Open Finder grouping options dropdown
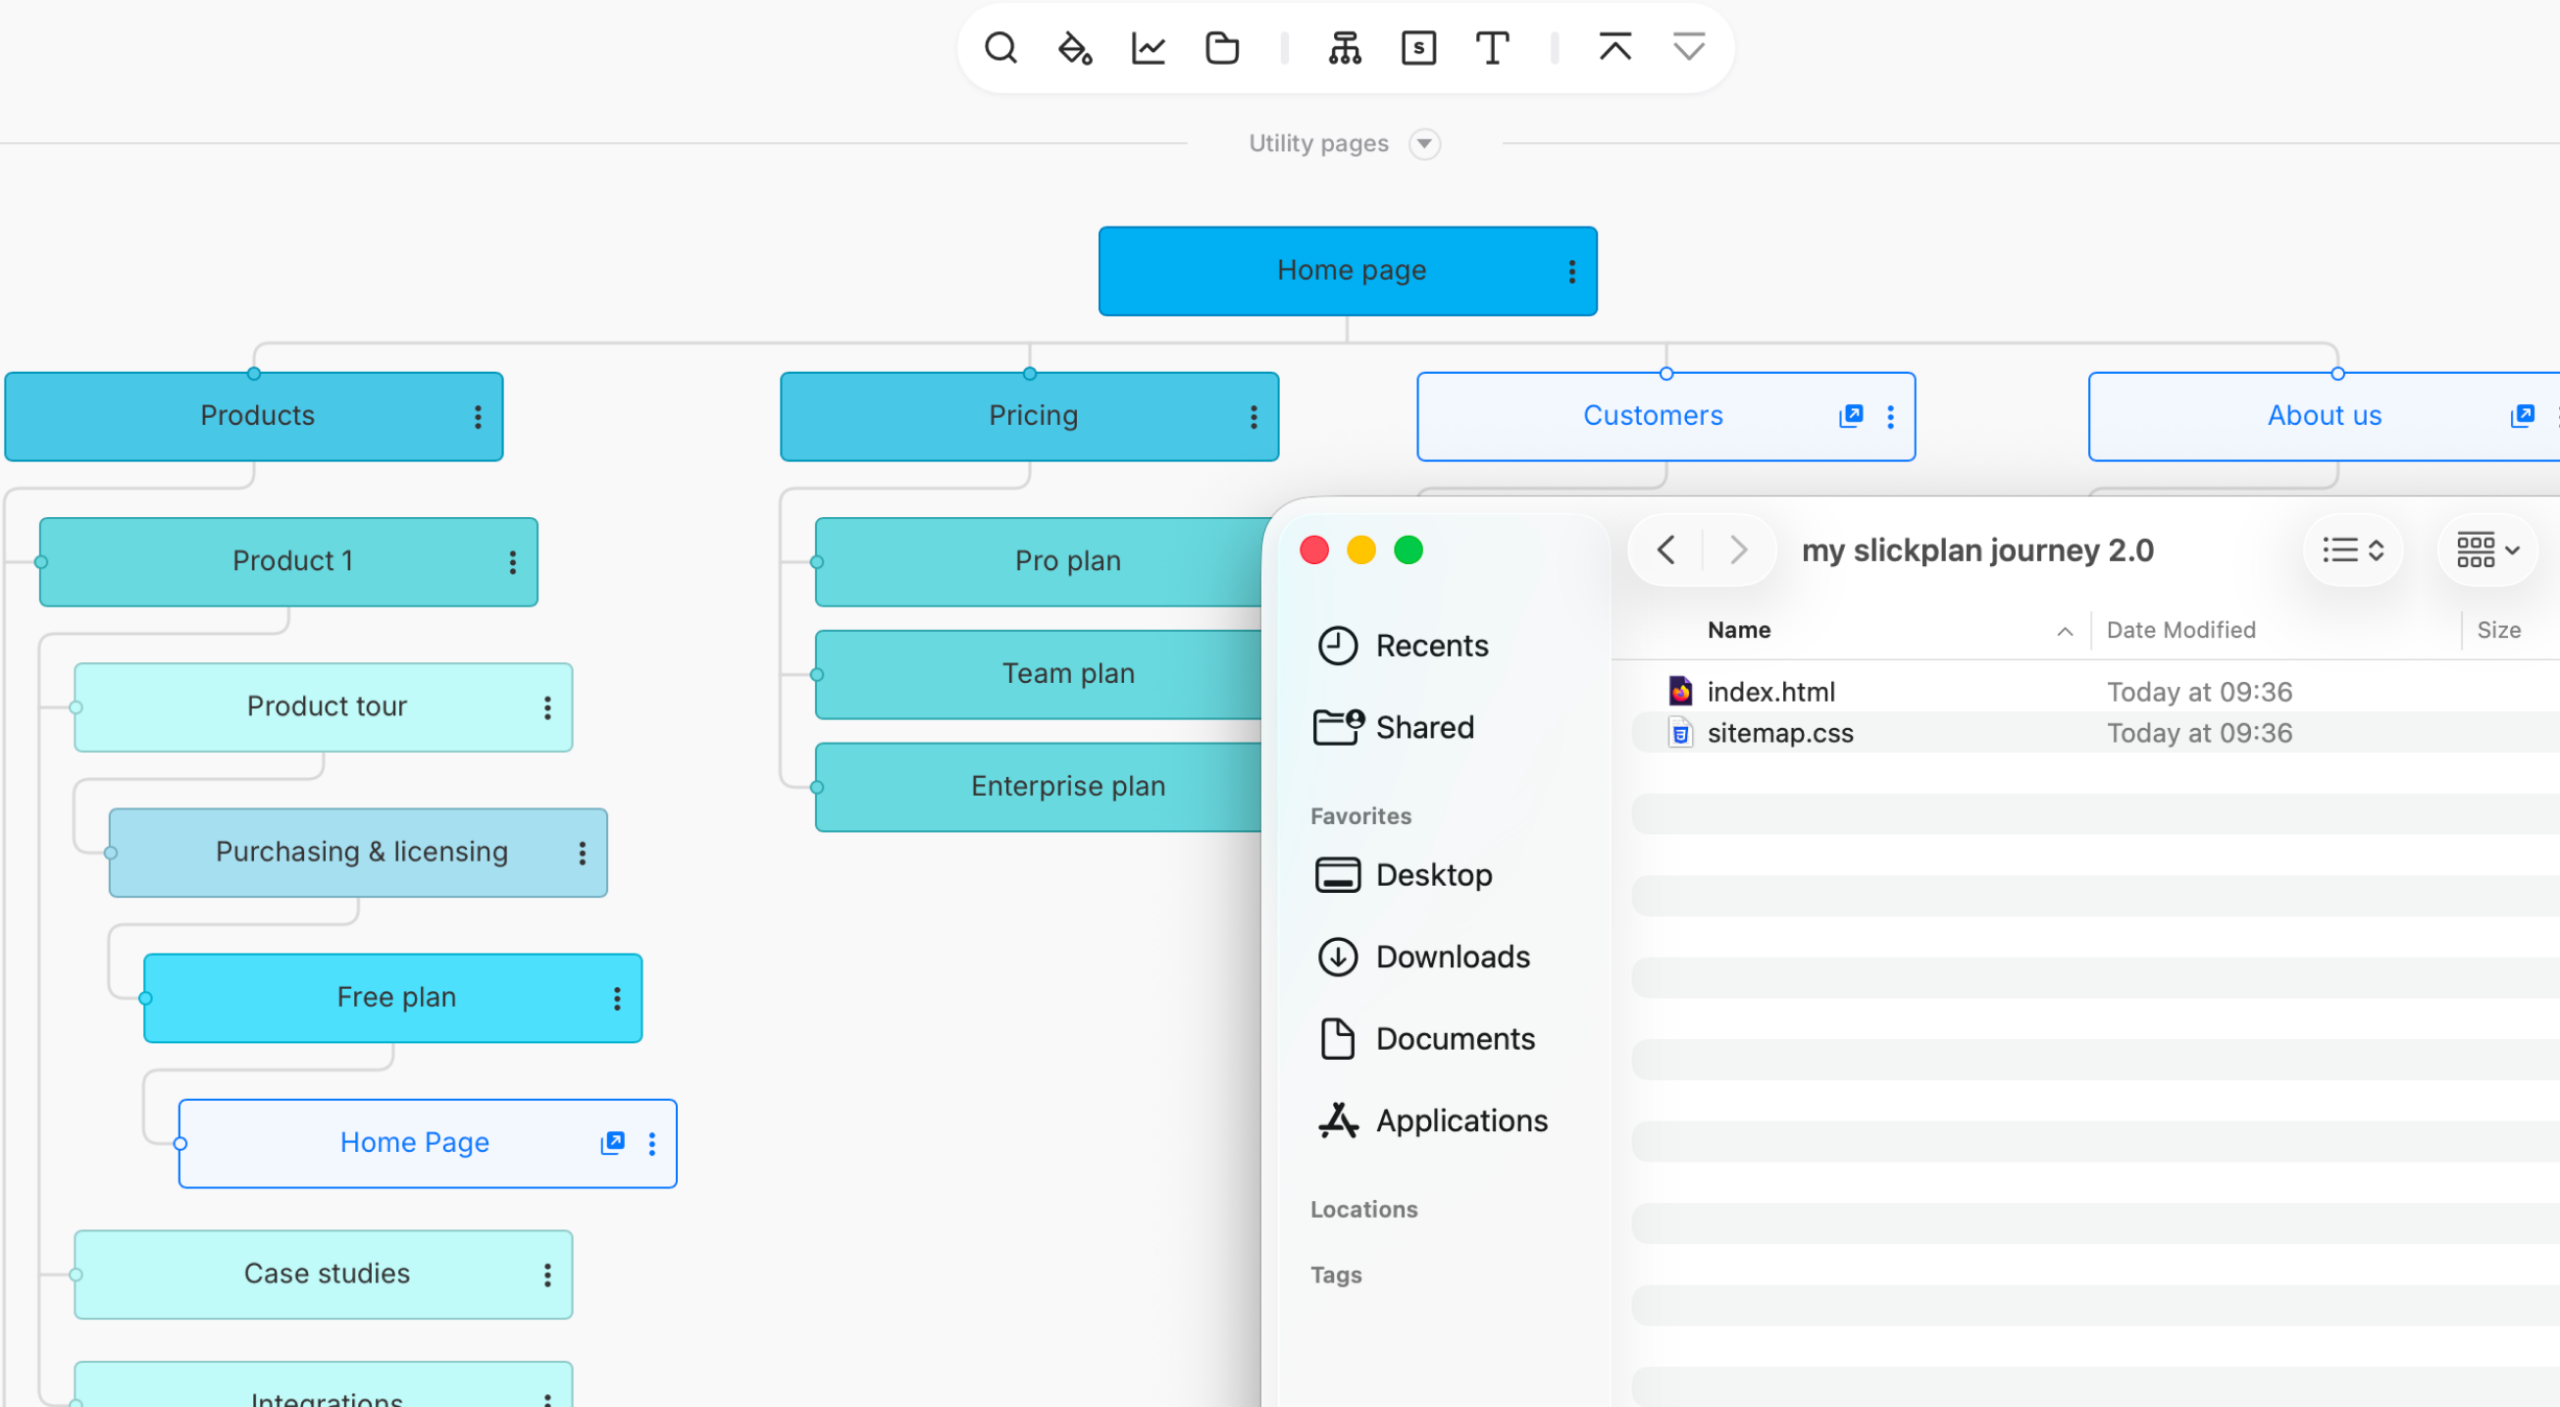This screenshot has width=2560, height=1407. (2488, 550)
